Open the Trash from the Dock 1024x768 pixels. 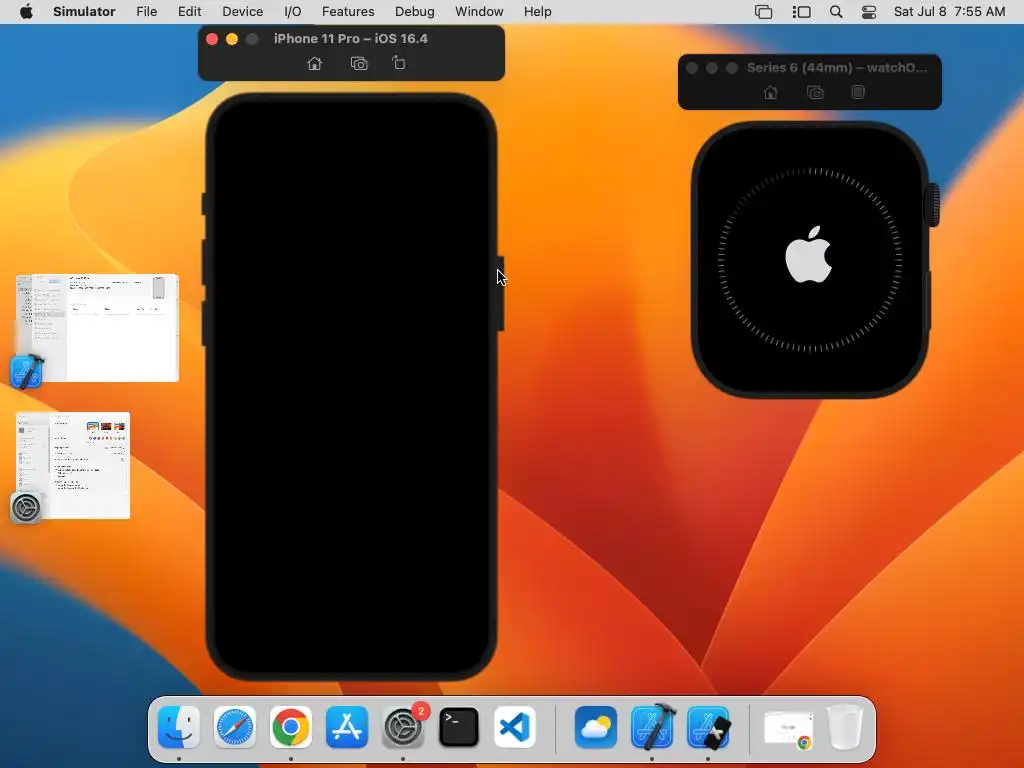845,727
